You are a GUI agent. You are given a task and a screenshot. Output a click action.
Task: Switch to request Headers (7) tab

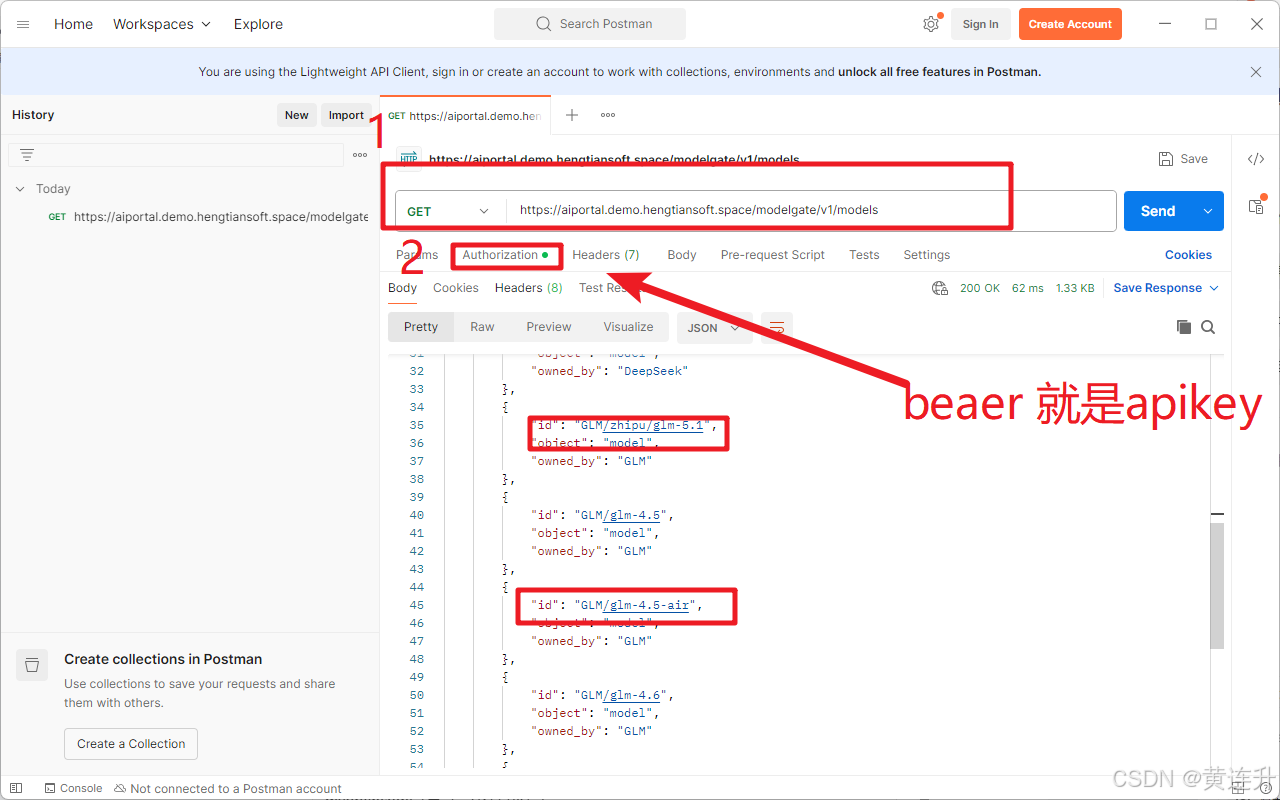coord(606,255)
